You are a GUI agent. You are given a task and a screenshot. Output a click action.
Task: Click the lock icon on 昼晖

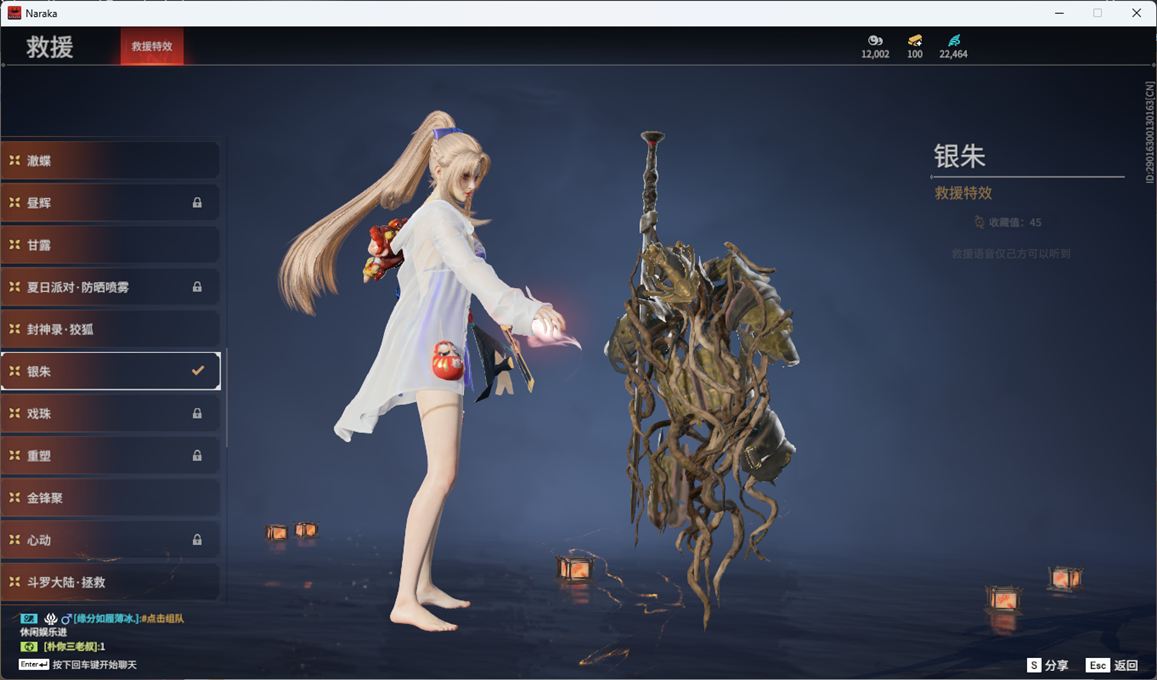[197, 202]
